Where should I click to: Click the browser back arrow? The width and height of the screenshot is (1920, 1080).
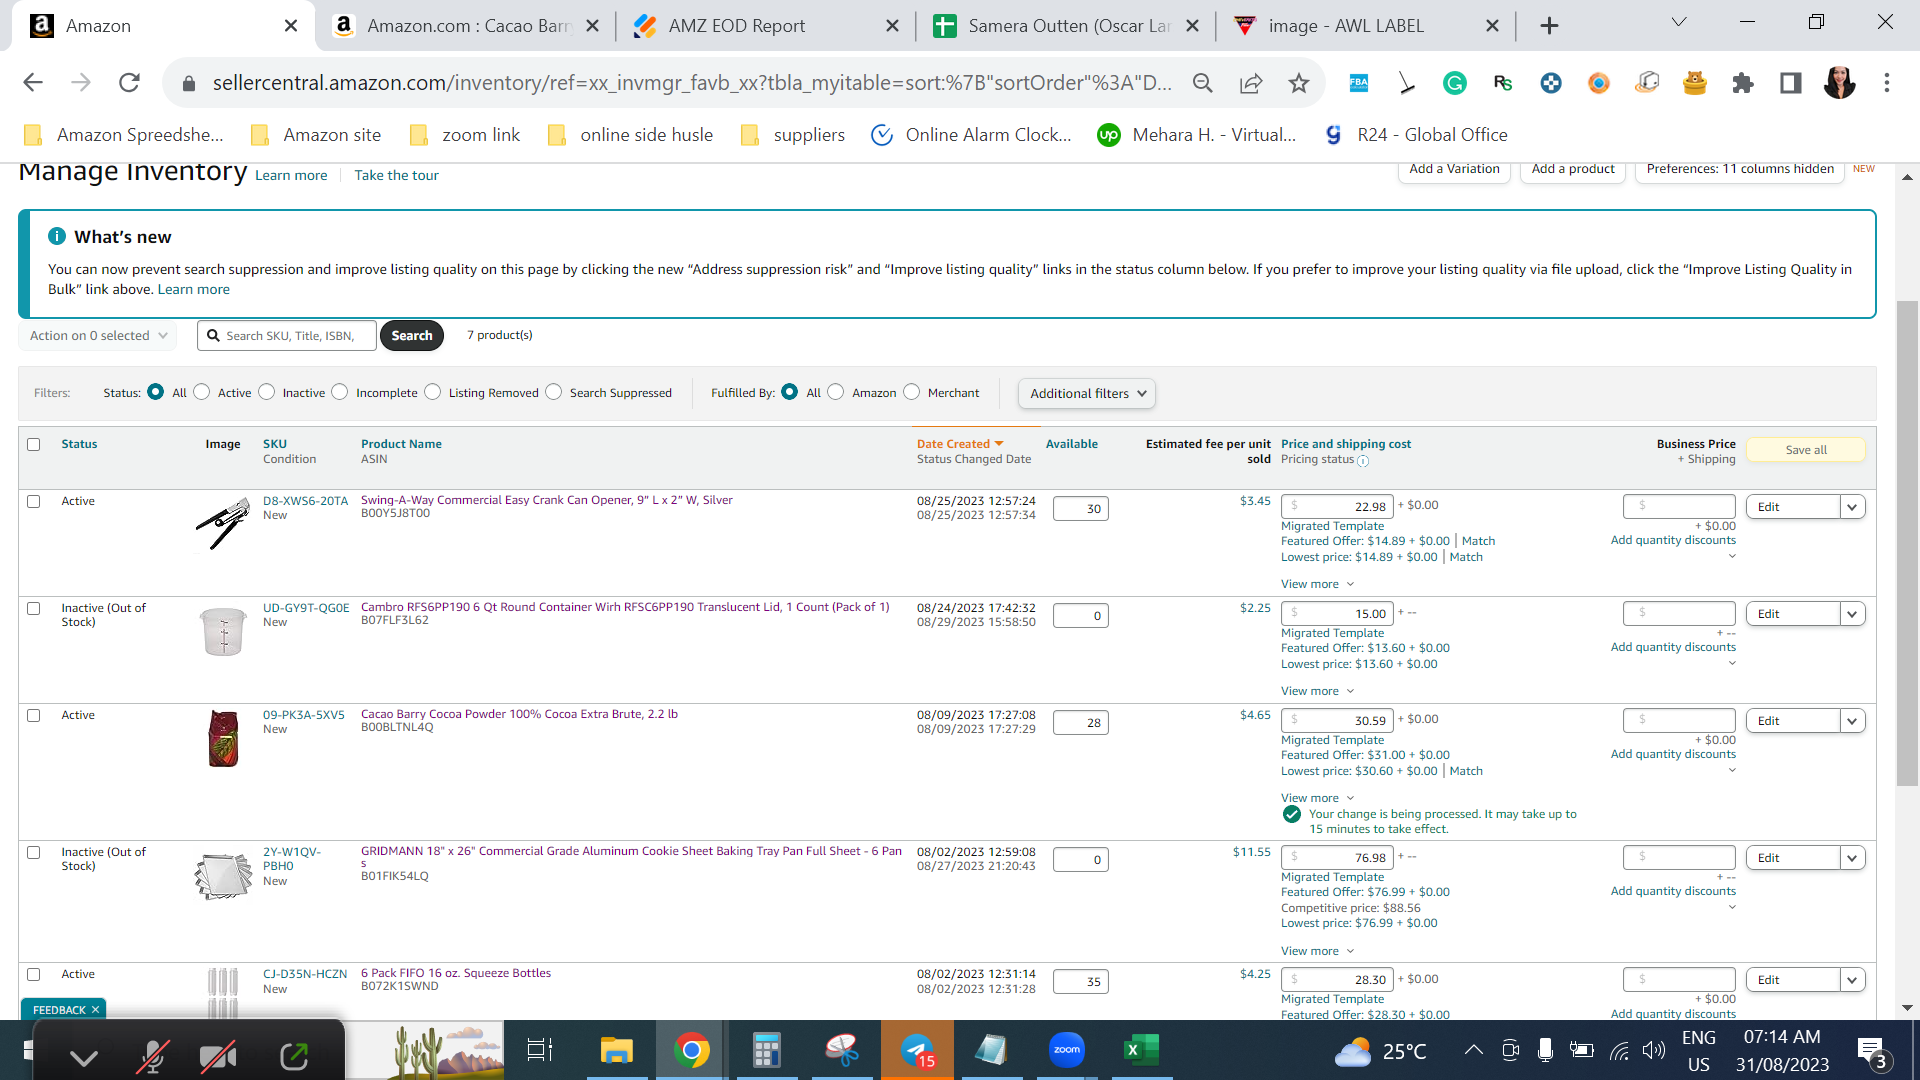point(33,83)
